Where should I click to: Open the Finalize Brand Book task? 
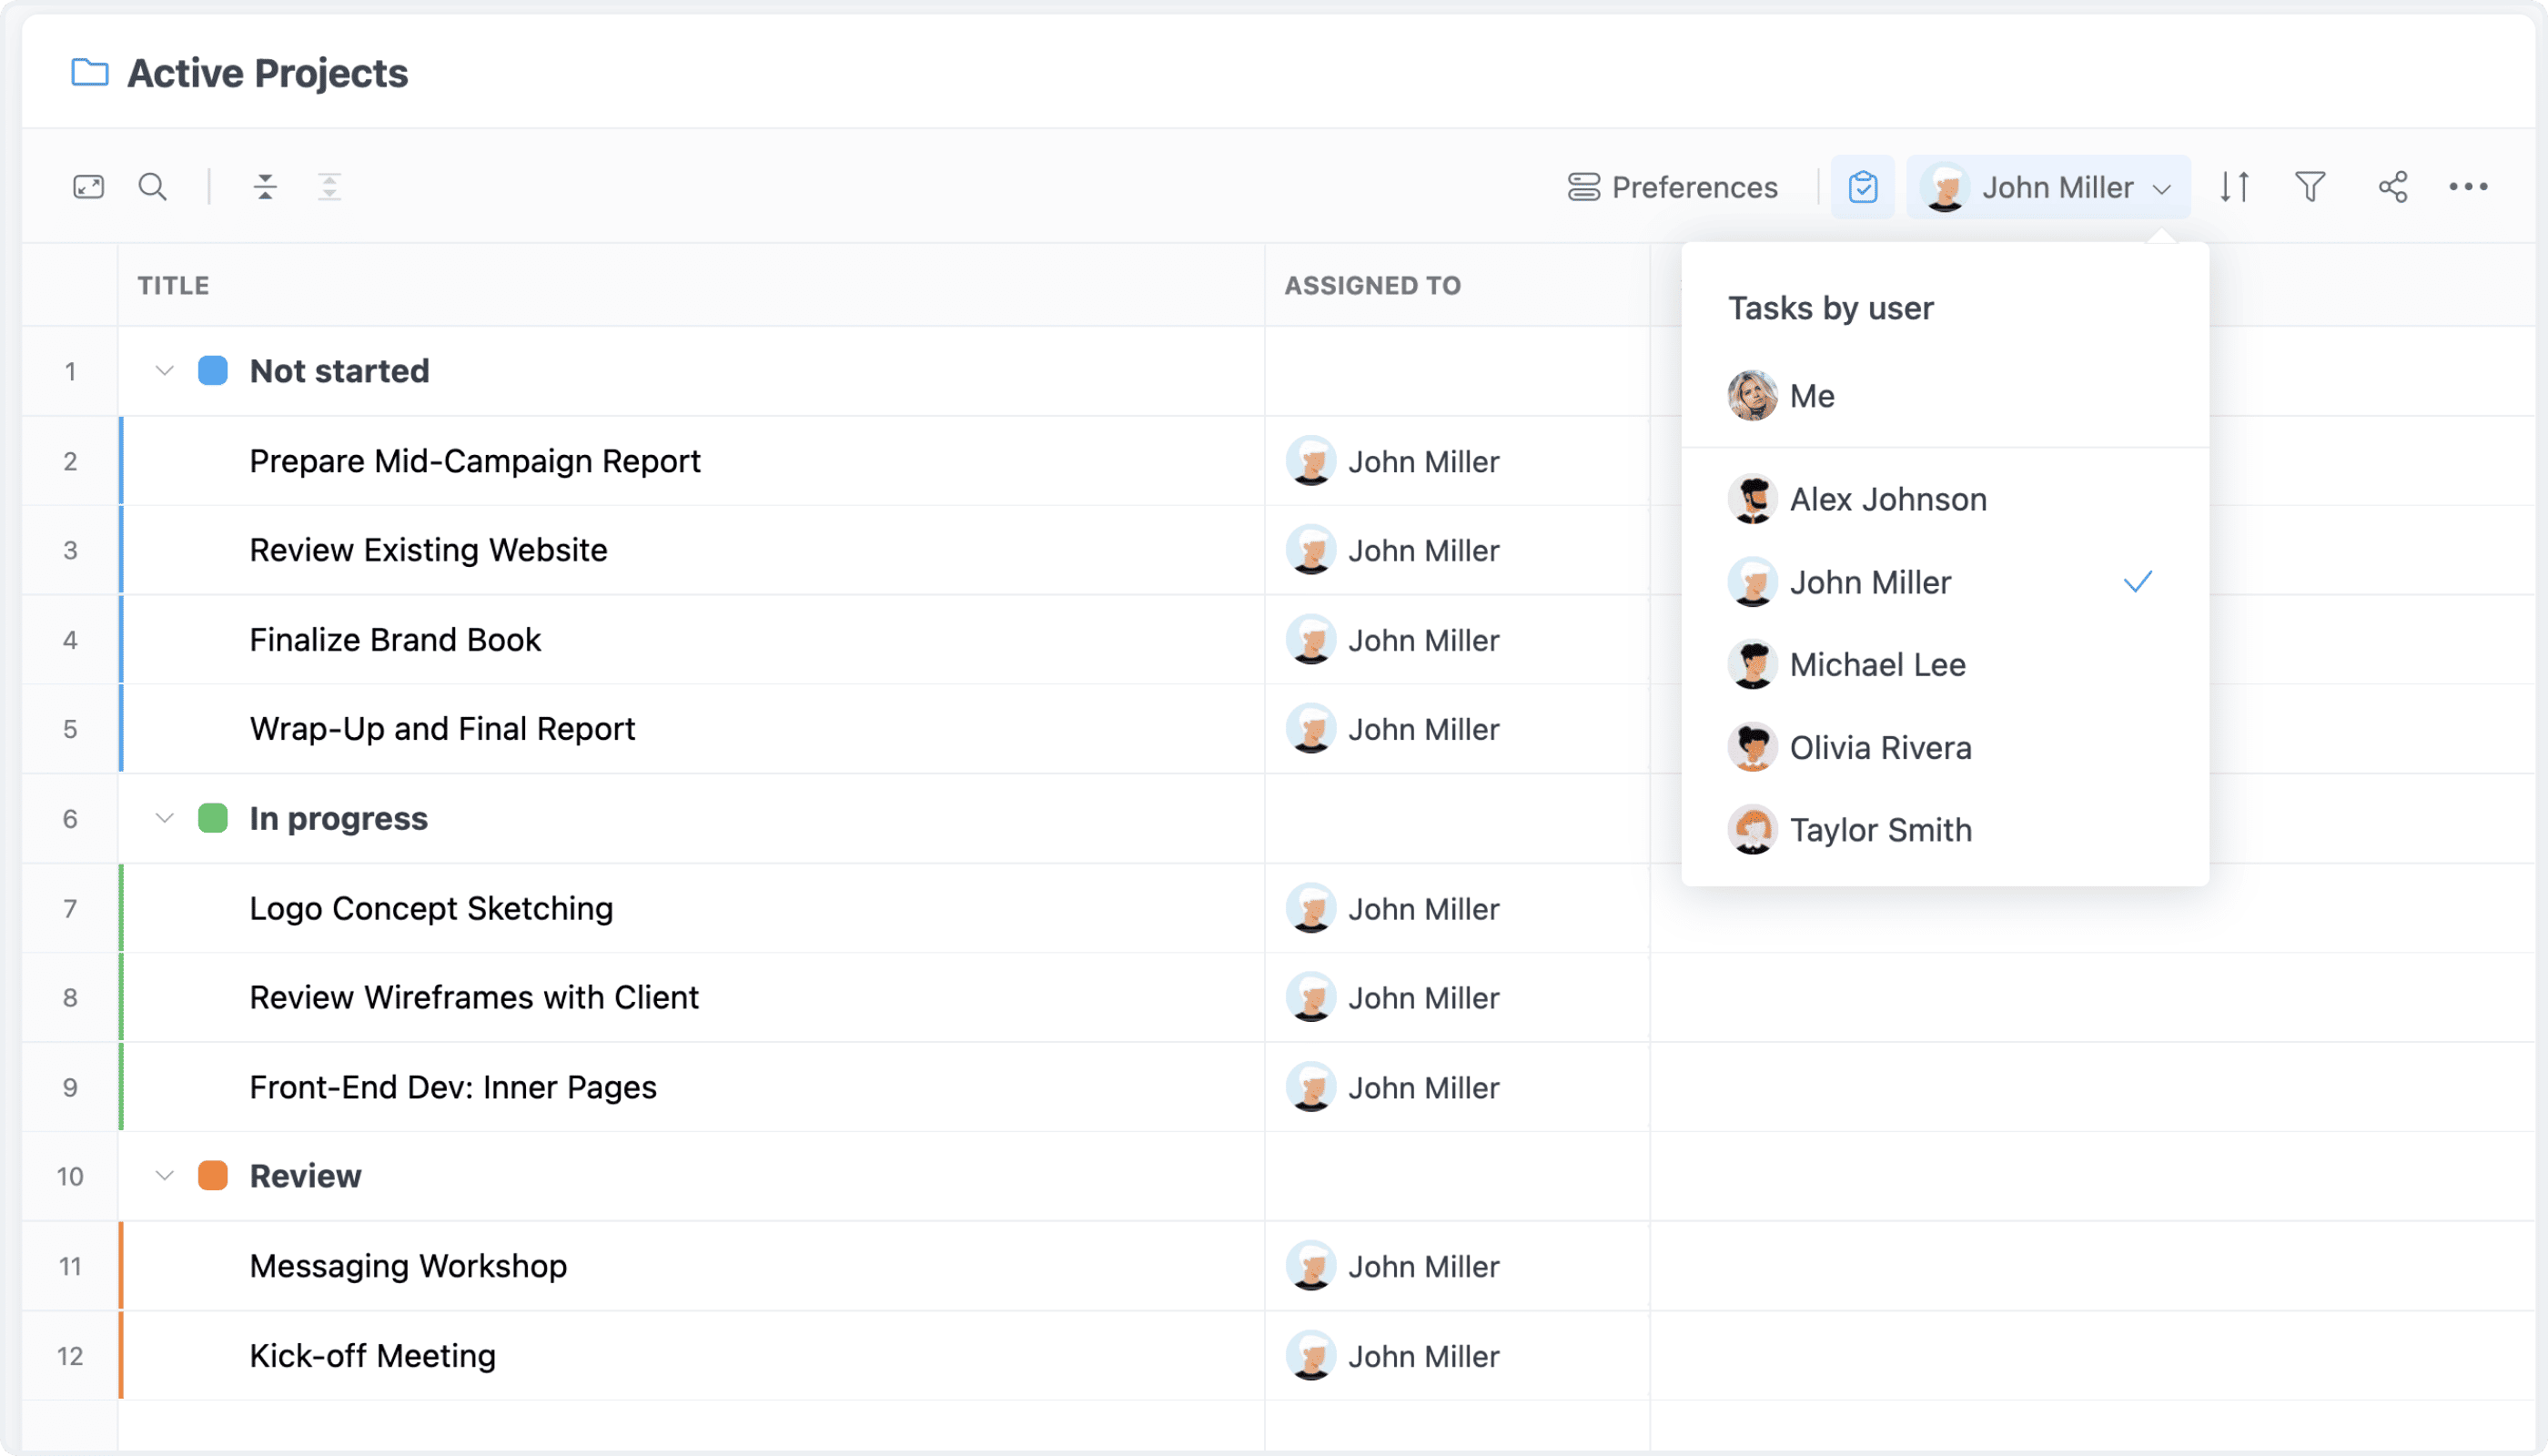click(395, 640)
